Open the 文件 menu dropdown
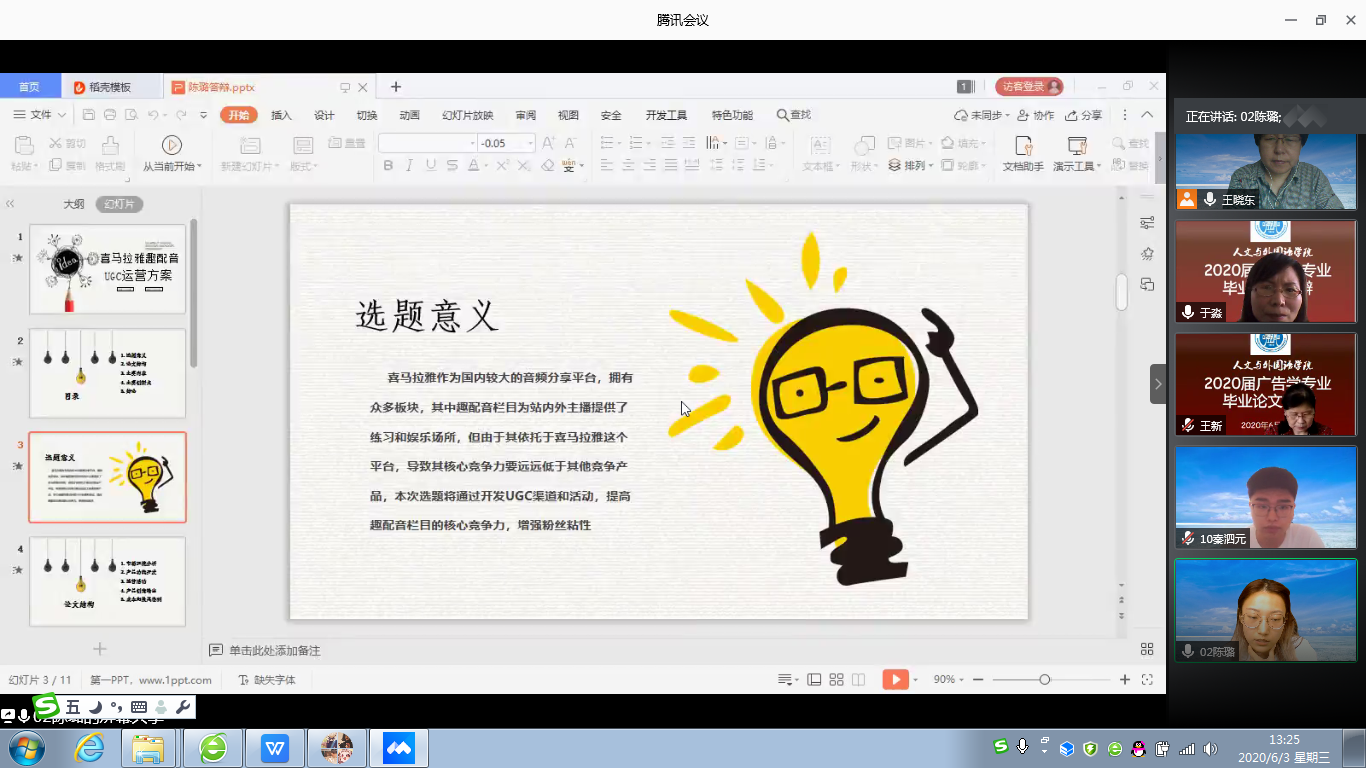Image resolution: width=1366 pixels, height=768 pixels. pyautogui.click(x=40, y=115)
